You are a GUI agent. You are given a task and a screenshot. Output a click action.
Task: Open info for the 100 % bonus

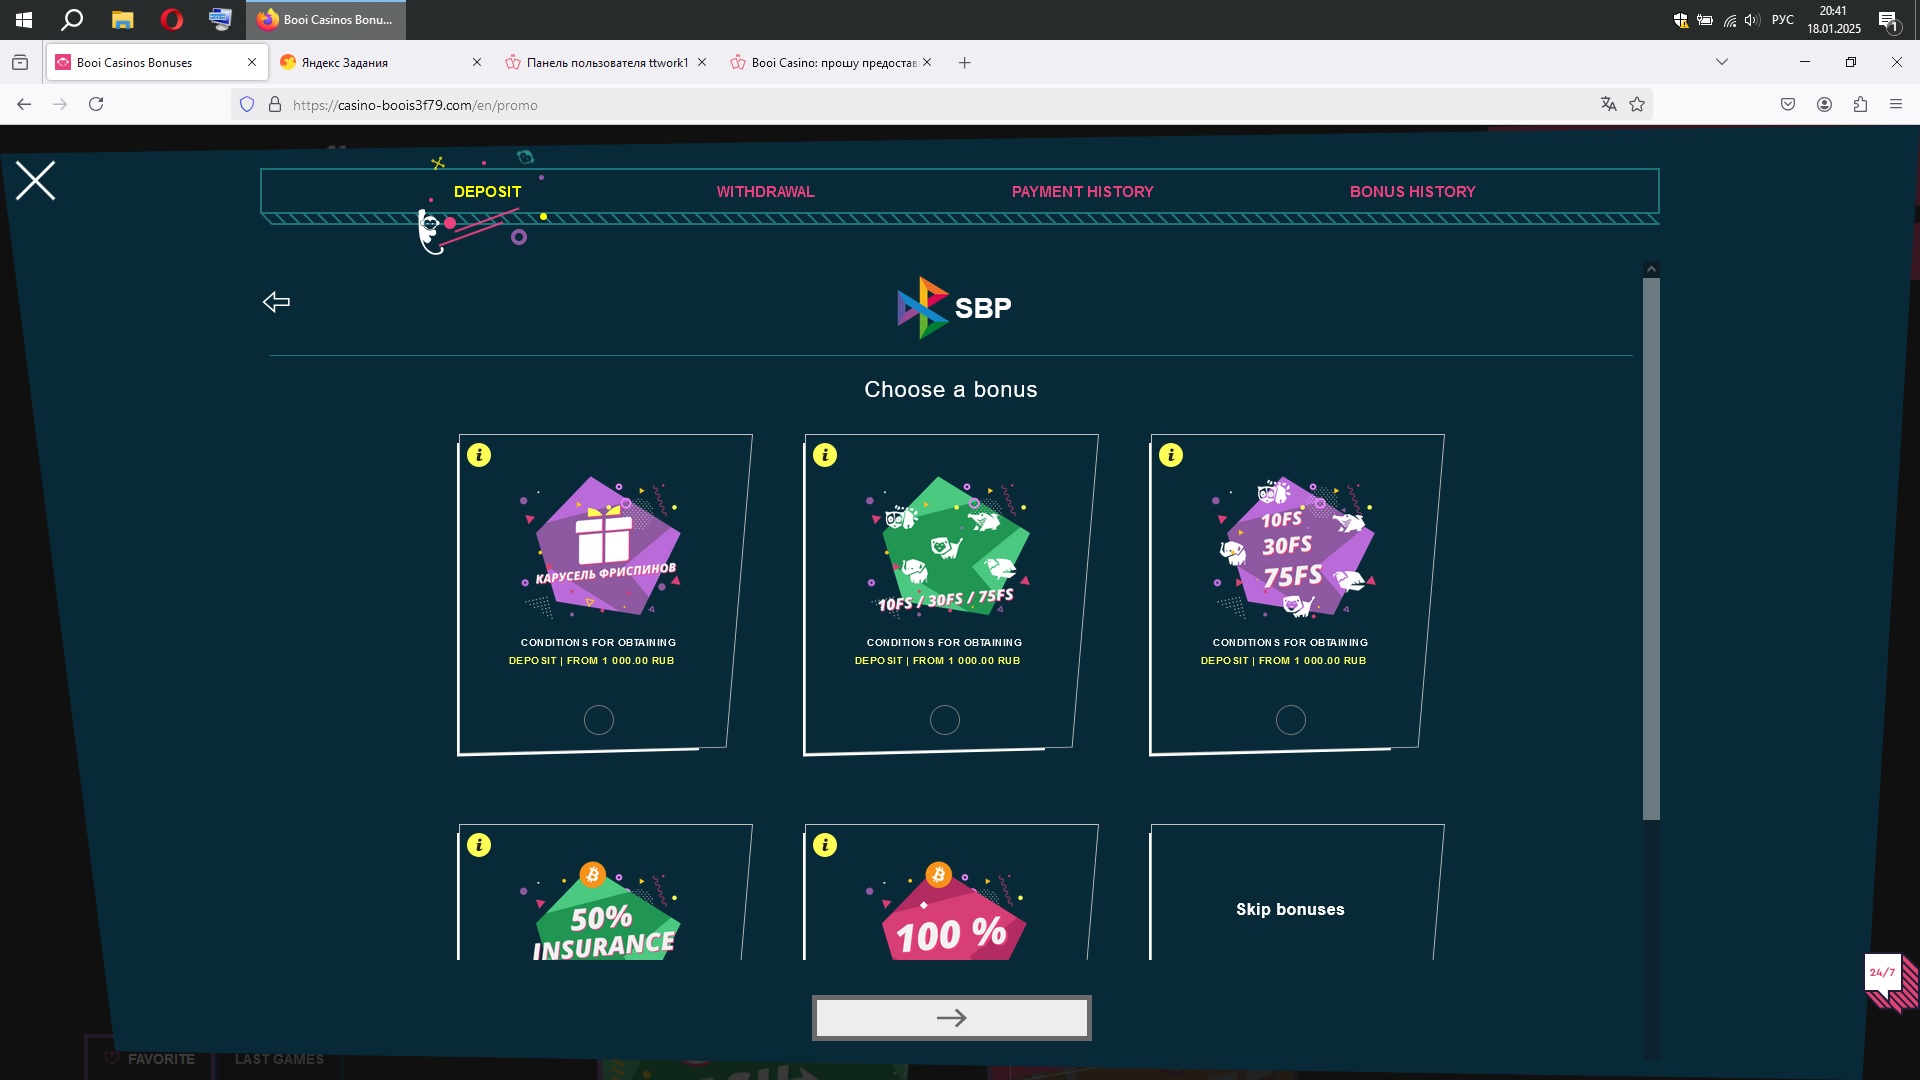pos(825,845)
